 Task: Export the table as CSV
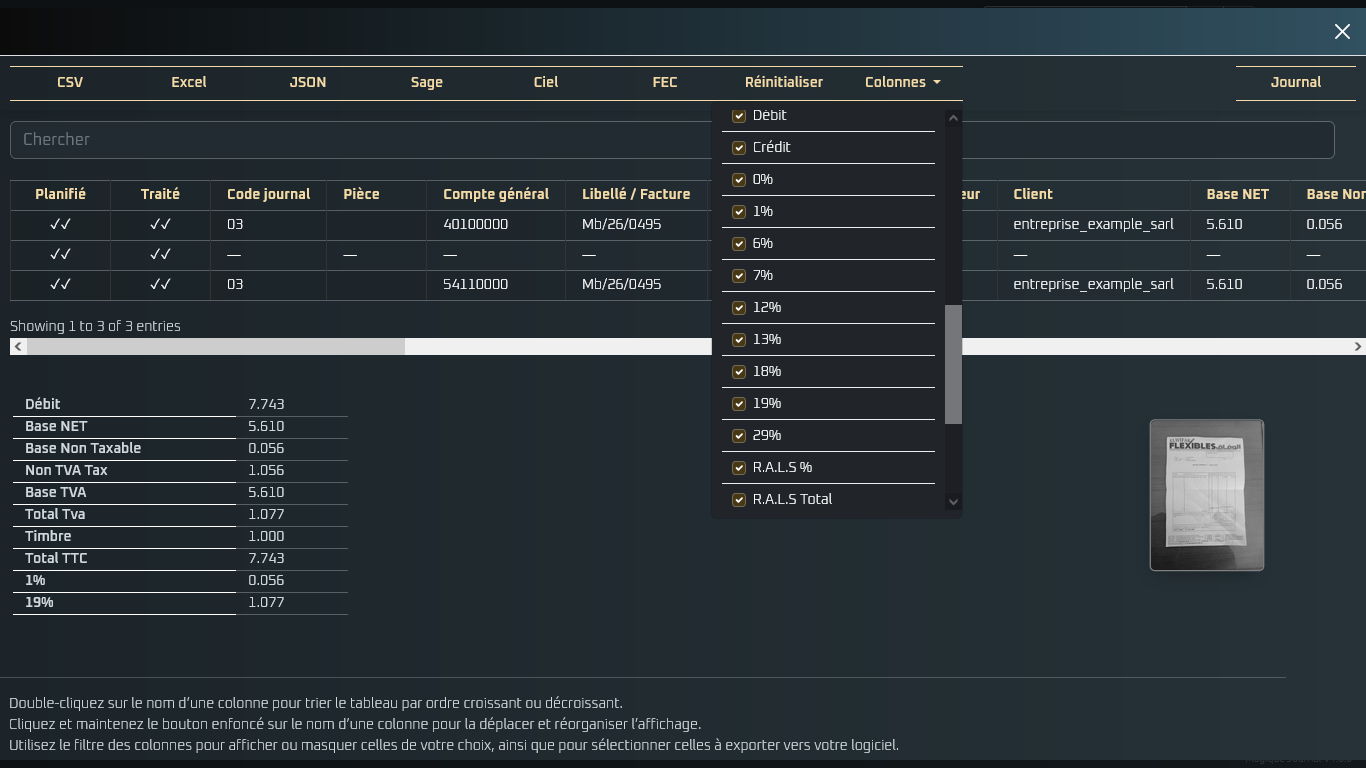pos(70,83)
